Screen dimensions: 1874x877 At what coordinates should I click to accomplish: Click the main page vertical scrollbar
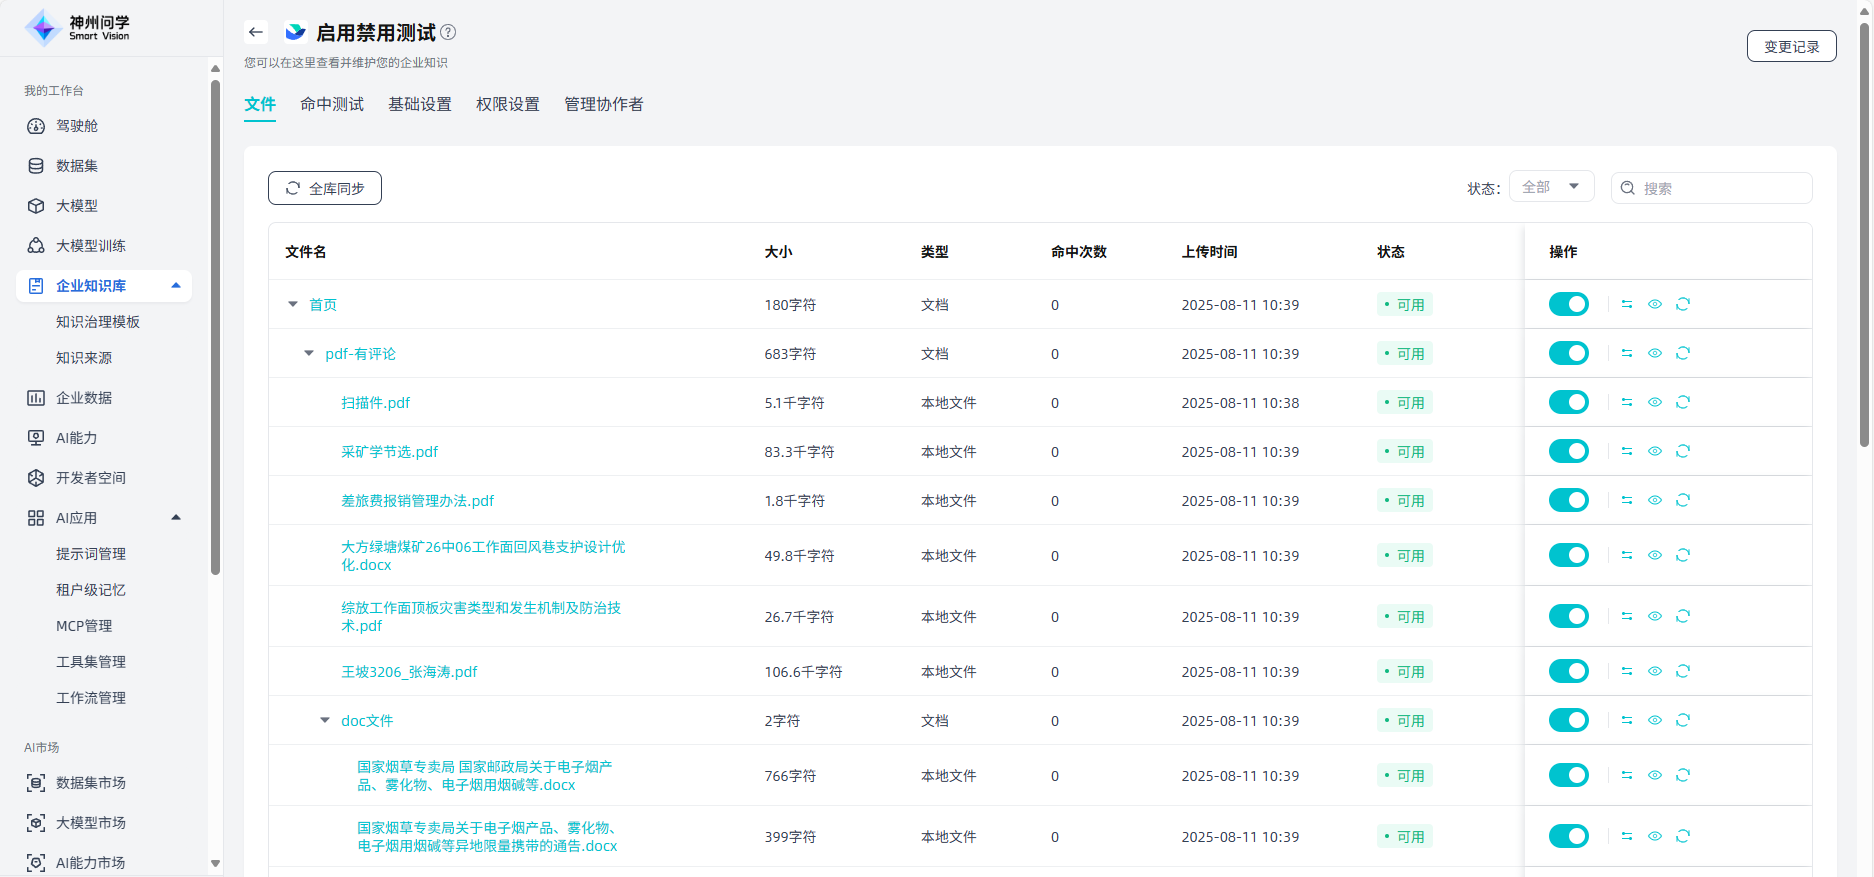[x=1864, y=234]
